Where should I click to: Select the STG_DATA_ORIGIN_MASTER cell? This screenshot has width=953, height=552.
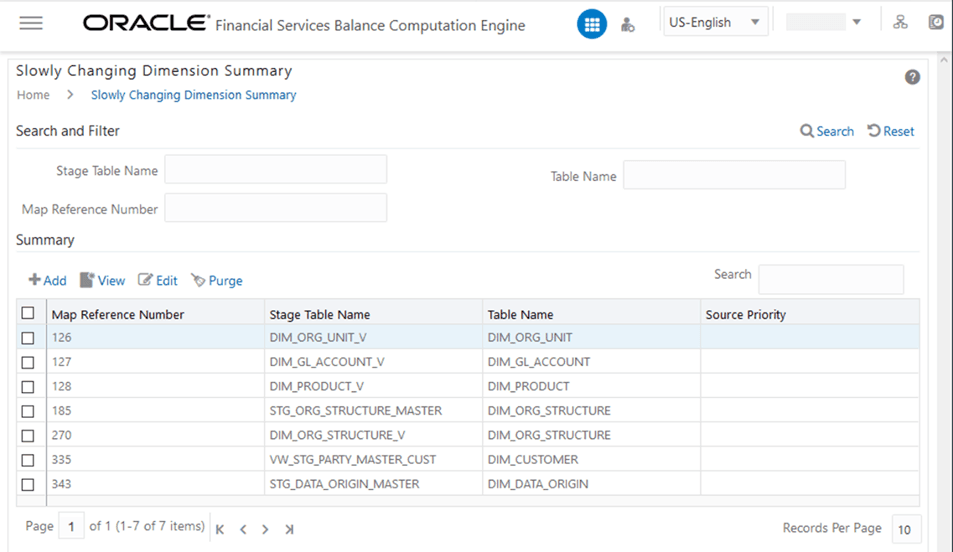point(374,484)
